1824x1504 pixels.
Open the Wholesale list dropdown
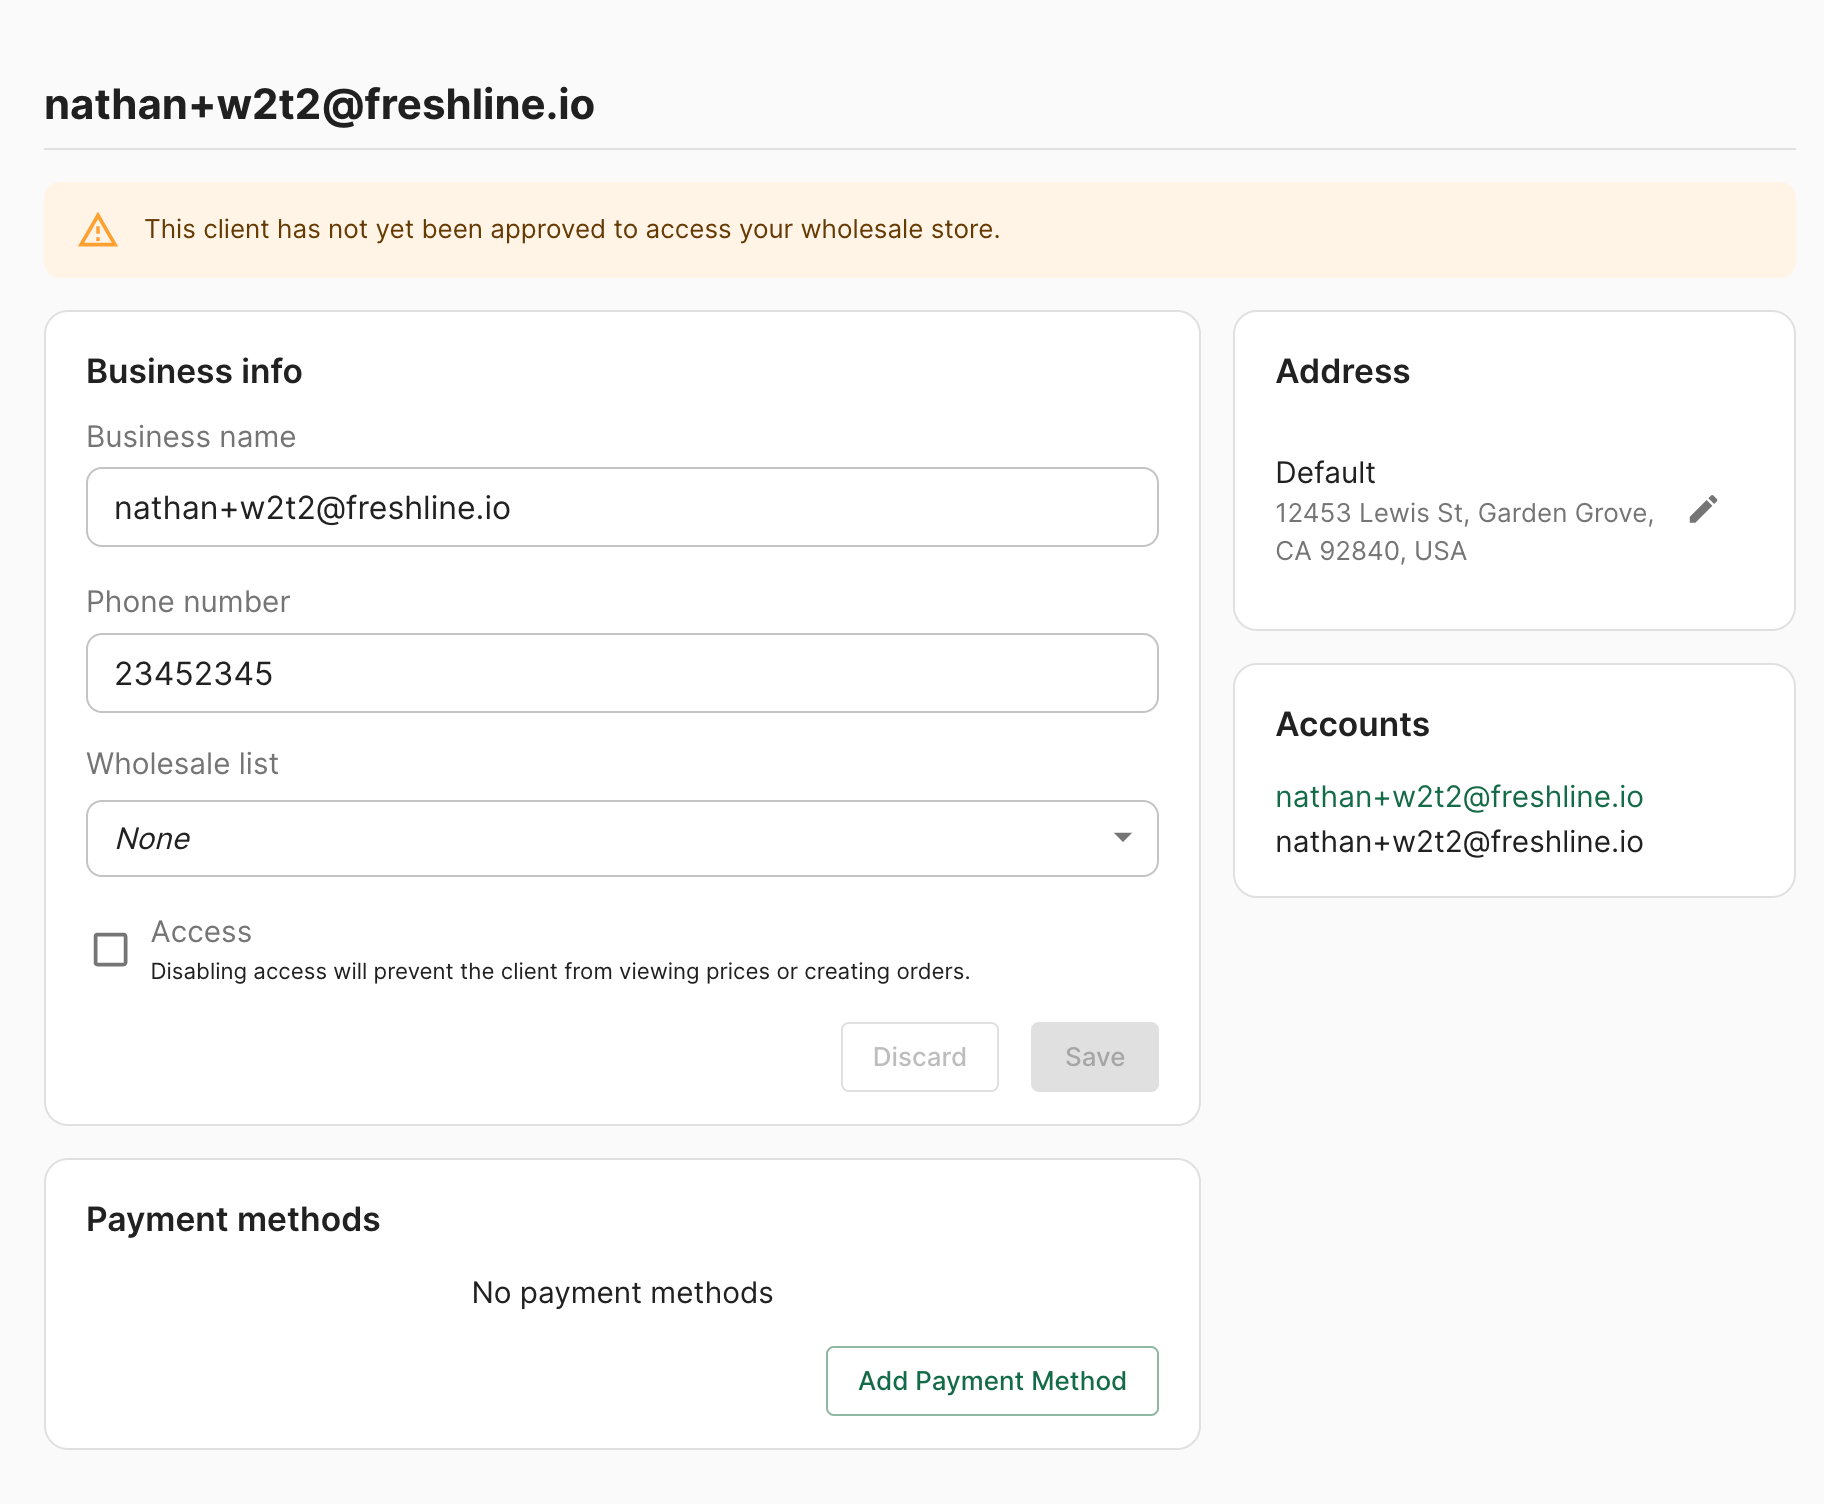tap(622, 838)
